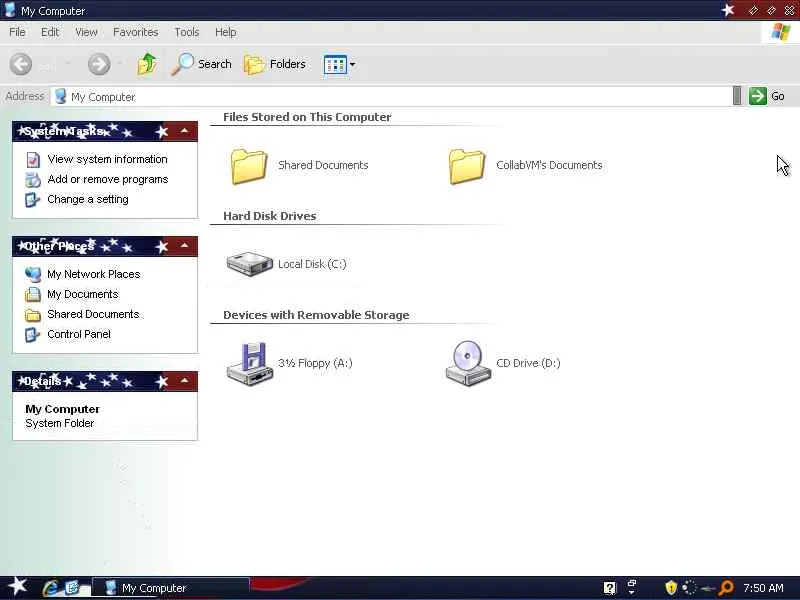This screenshot has height=600, width=800.
Task: Click the green Go button
Action: (x=766, y=96)
